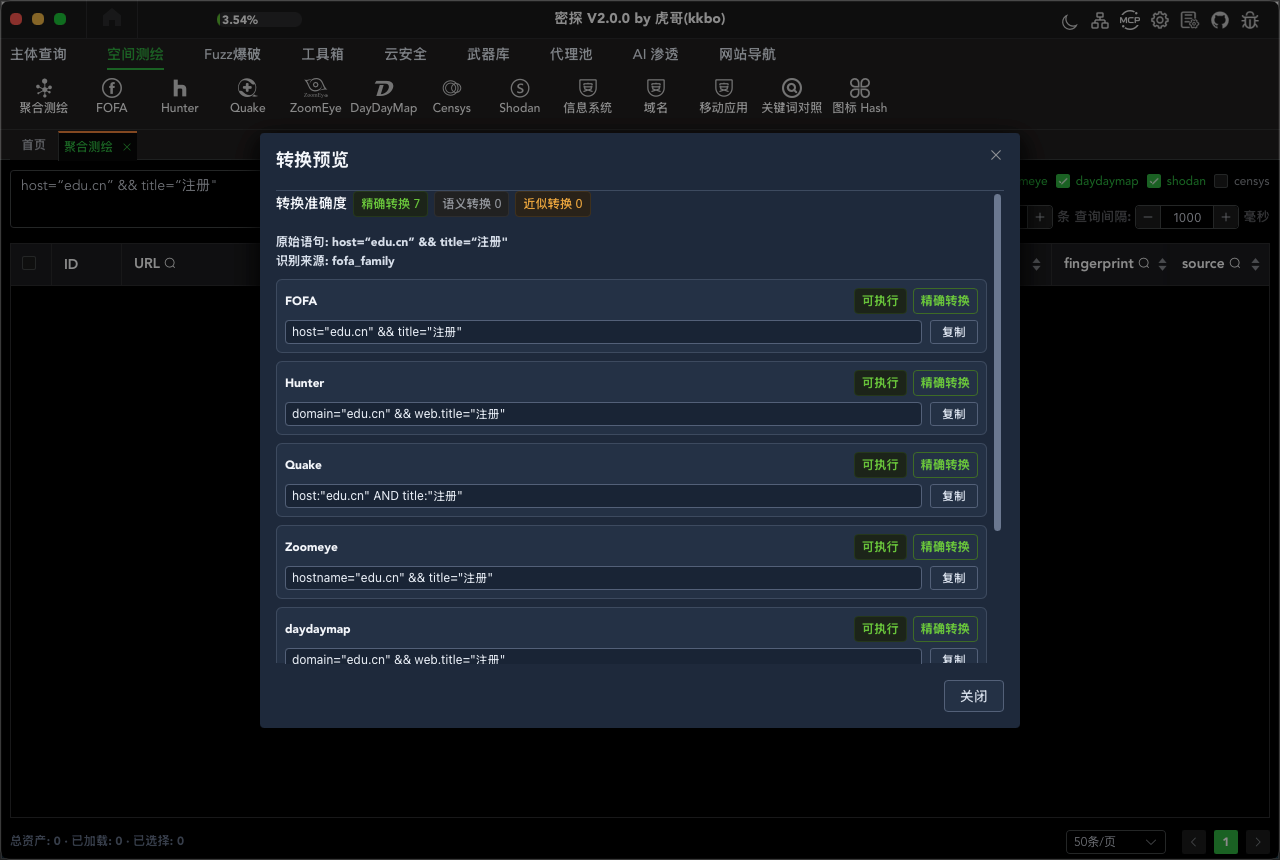Image resolution: width=1280 pixels, height=860 pixels.
Task: Click the Quake query field in the dialog
Action: [603, 496]
